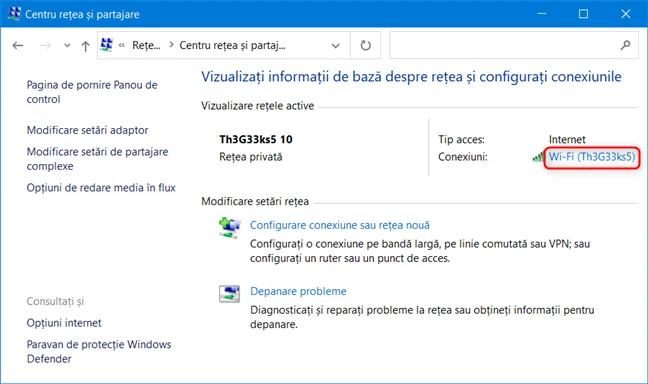
Task: Open Opțiuni internet in the sidebar
Action: pyautogui.click(x=64, y=323)
